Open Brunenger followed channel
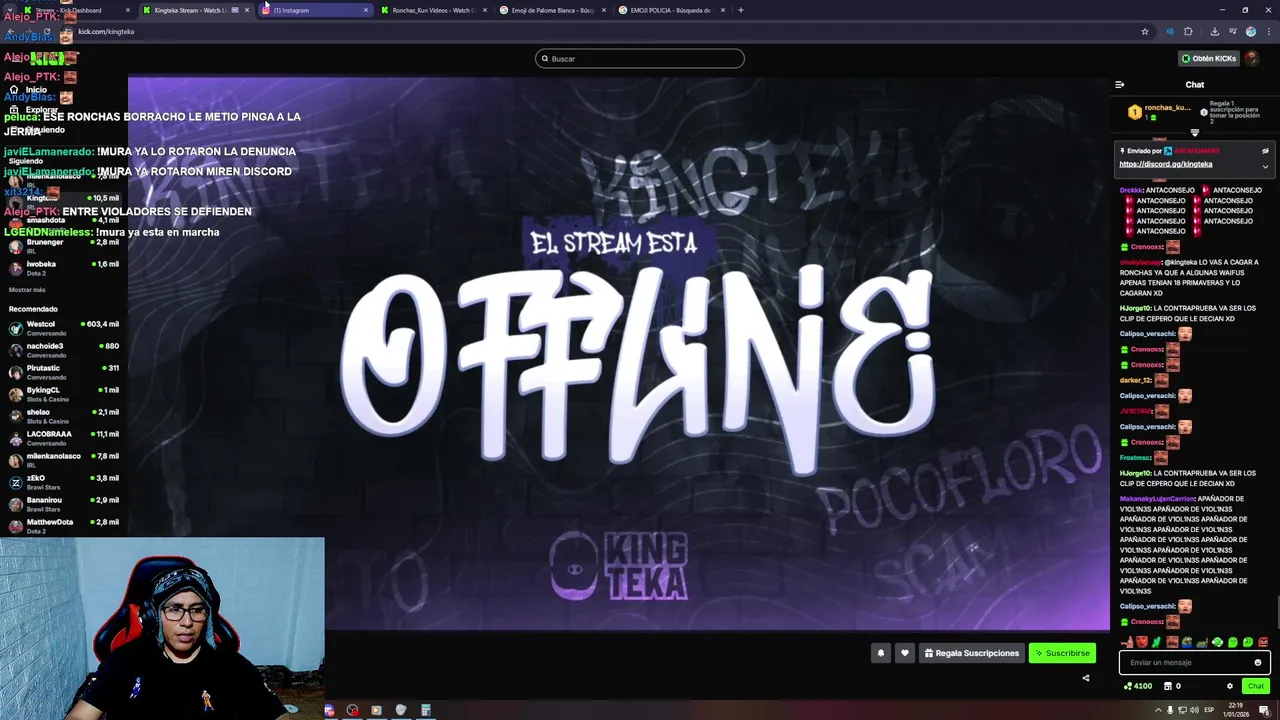The width and height of the screenshot is (1280, 720). tap(64, 246)
